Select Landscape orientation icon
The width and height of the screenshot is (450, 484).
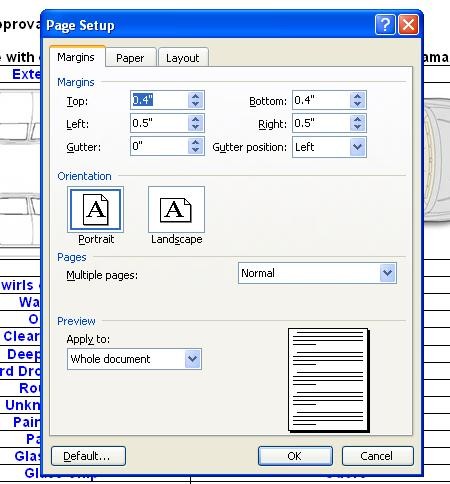[x=176, y=210]
